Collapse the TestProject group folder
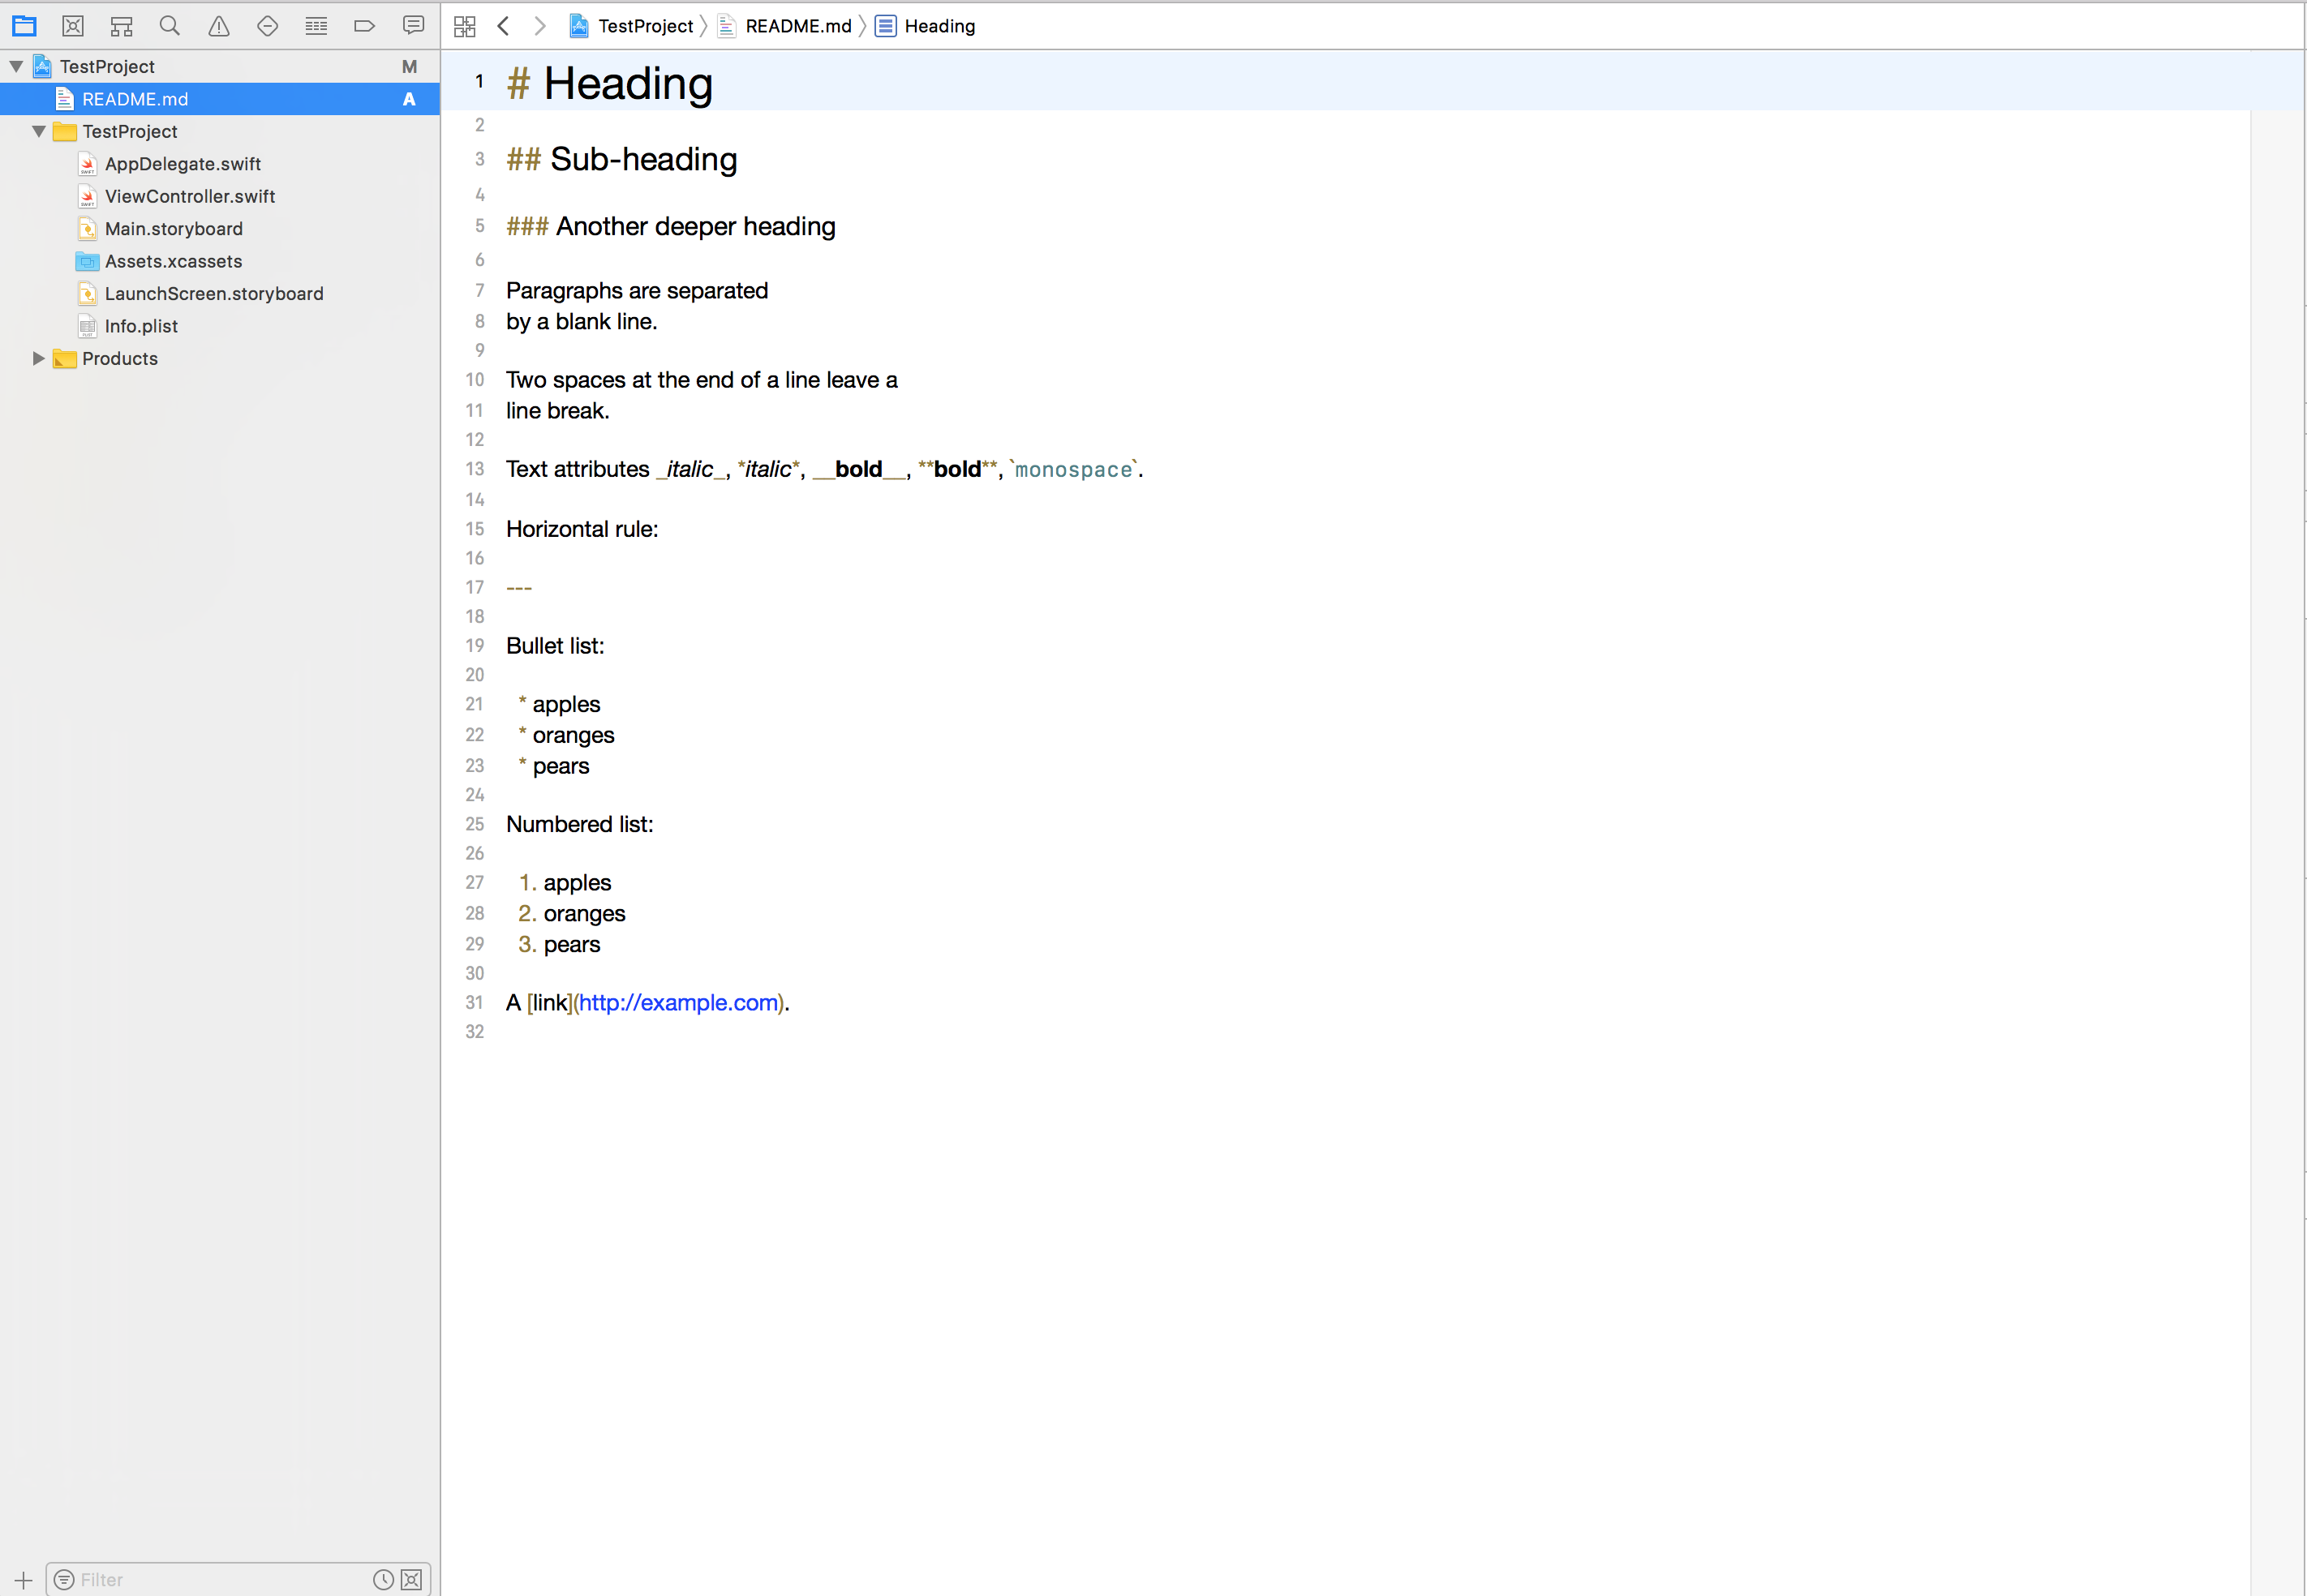 [38, 131]
